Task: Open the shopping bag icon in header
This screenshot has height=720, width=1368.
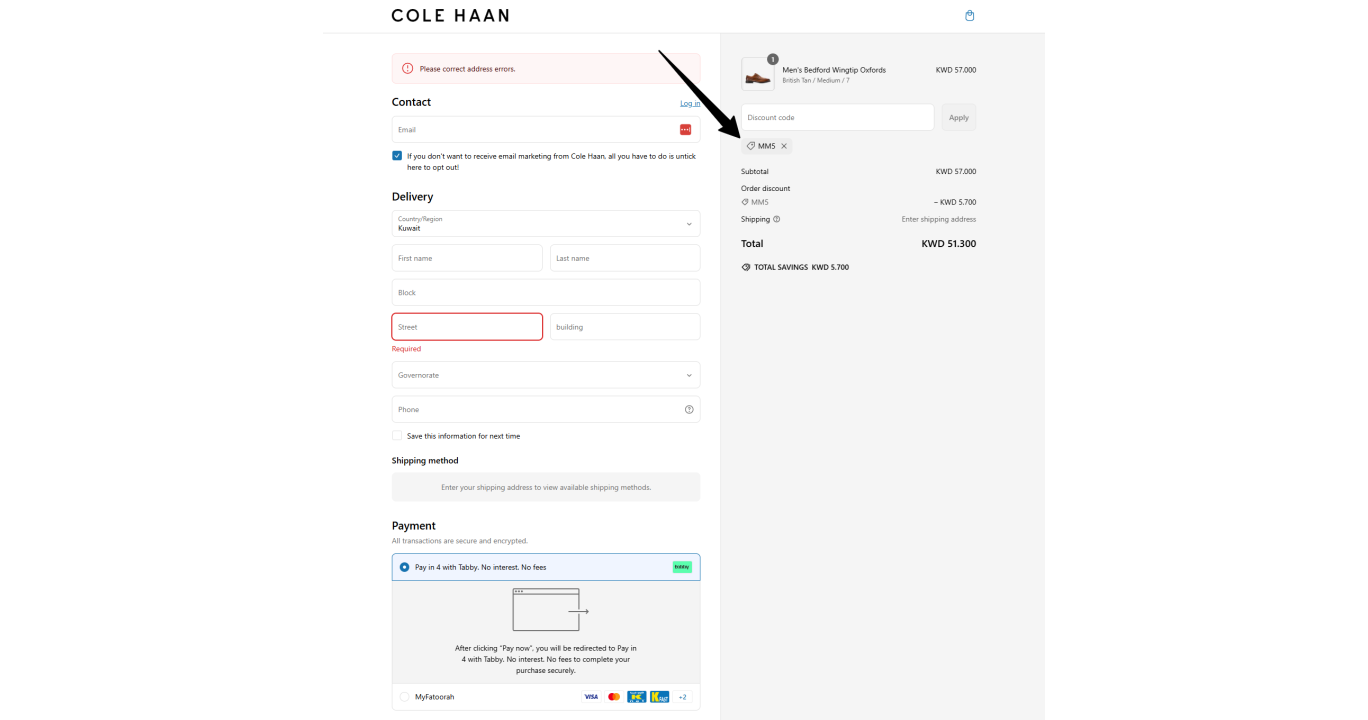Action: pyautogui.click(x=969, y=15)
